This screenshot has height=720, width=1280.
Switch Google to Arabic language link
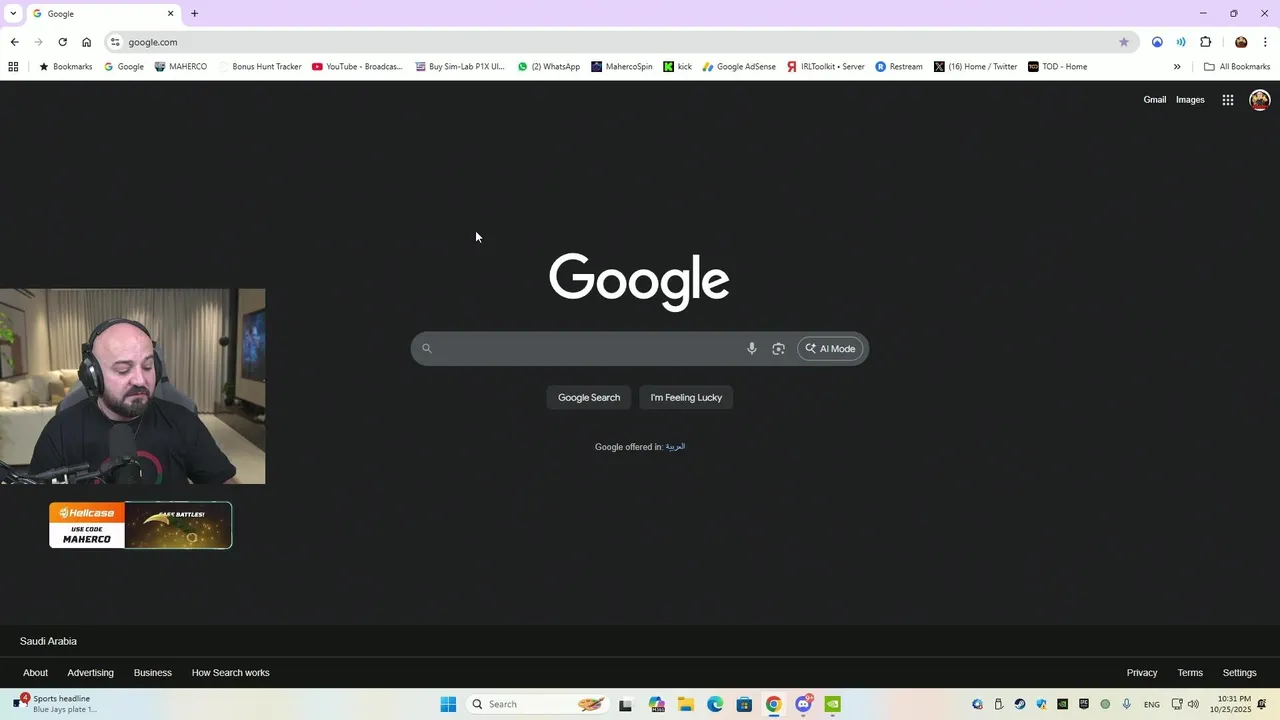tap(675, 447)
